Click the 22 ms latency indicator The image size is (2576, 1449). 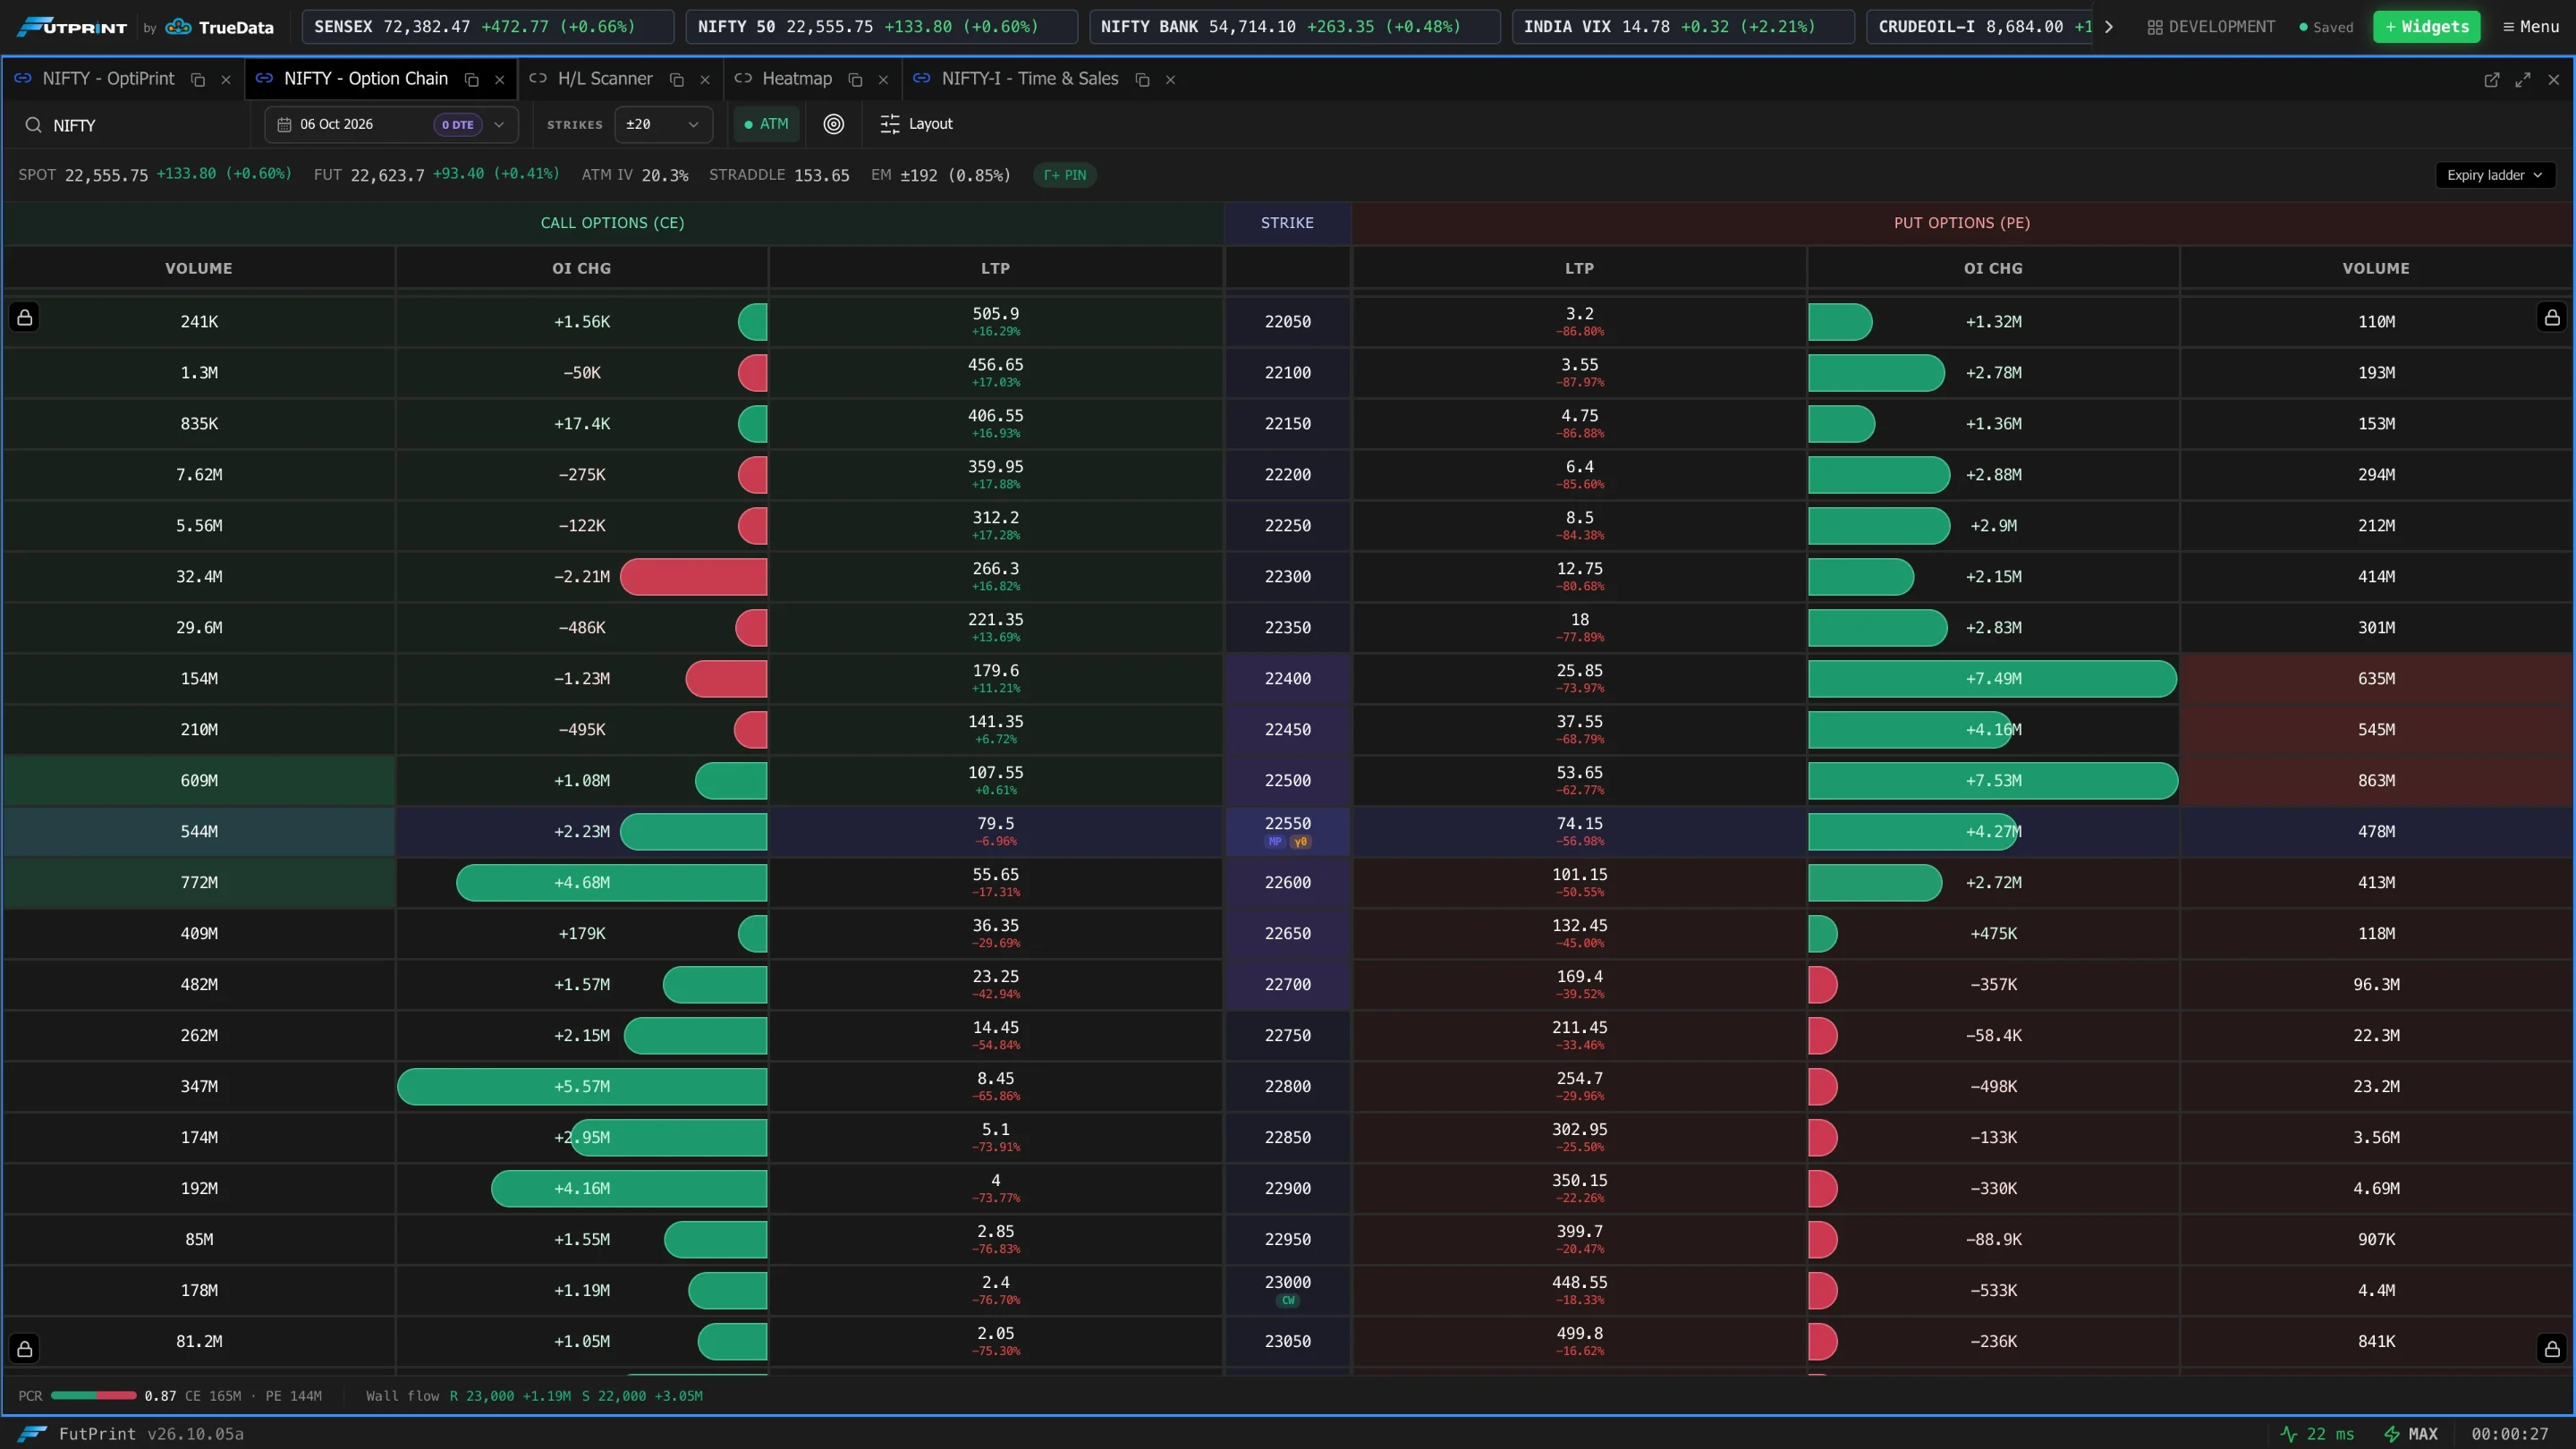tap(2317, 1434)
